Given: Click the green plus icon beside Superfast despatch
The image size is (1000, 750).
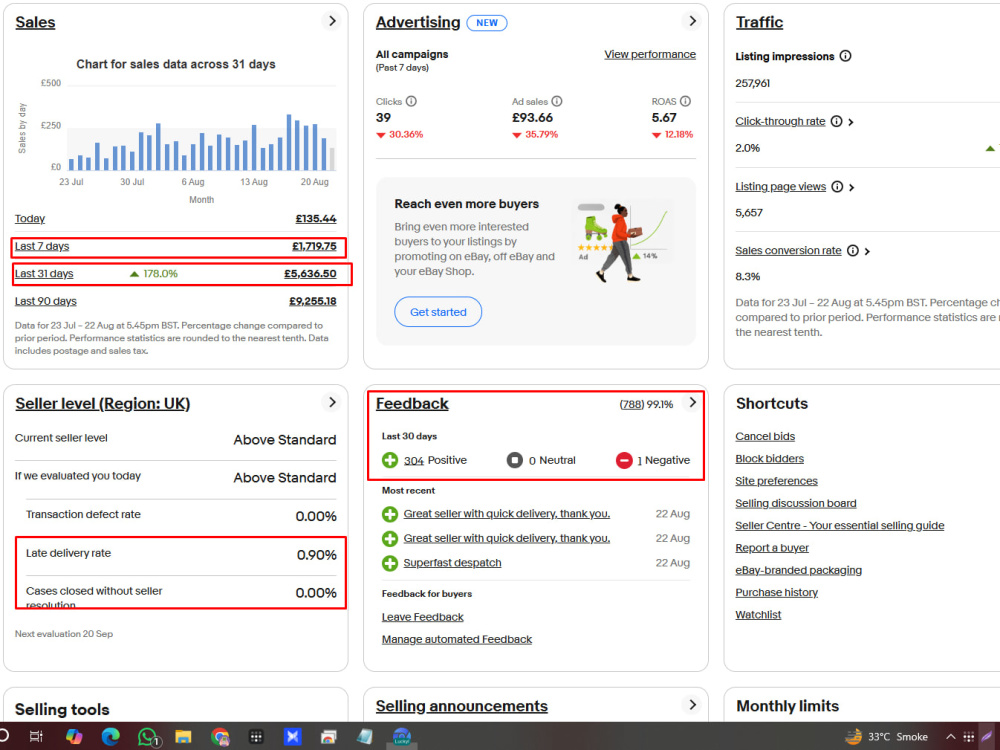Looking at the screenshot, I should click(x=390, y=563).
